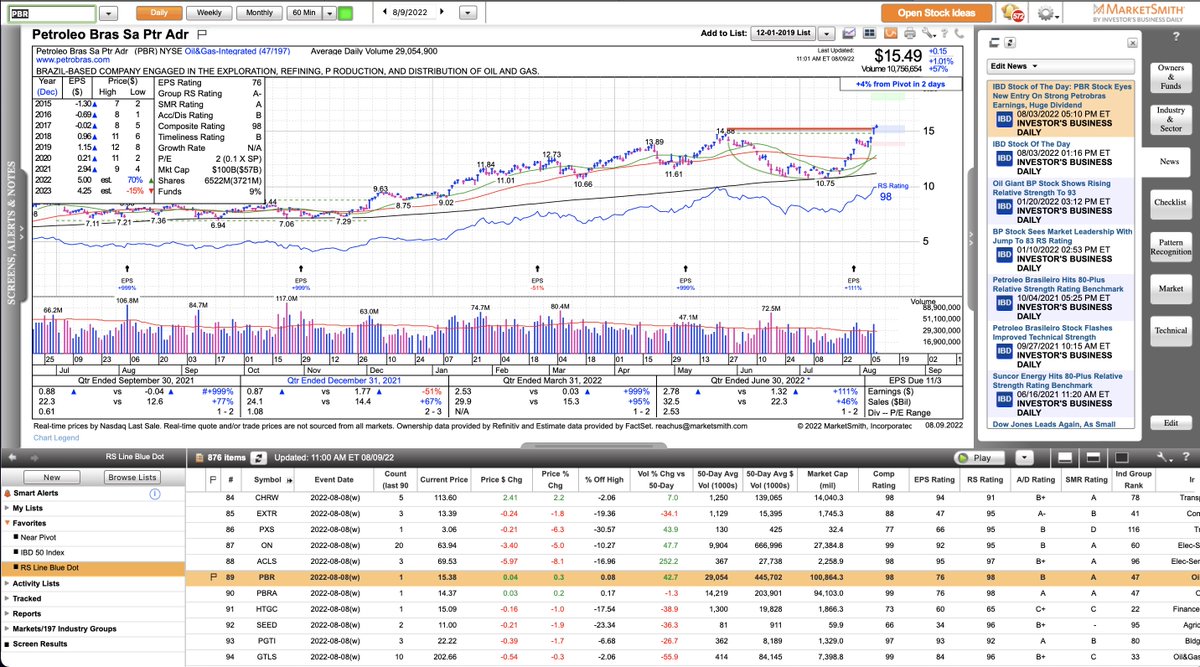Image resolution: width=1200 pixels, height=667 pixels.
Task: Switch chart to Weekly timeframe
Action: (210, 13)
